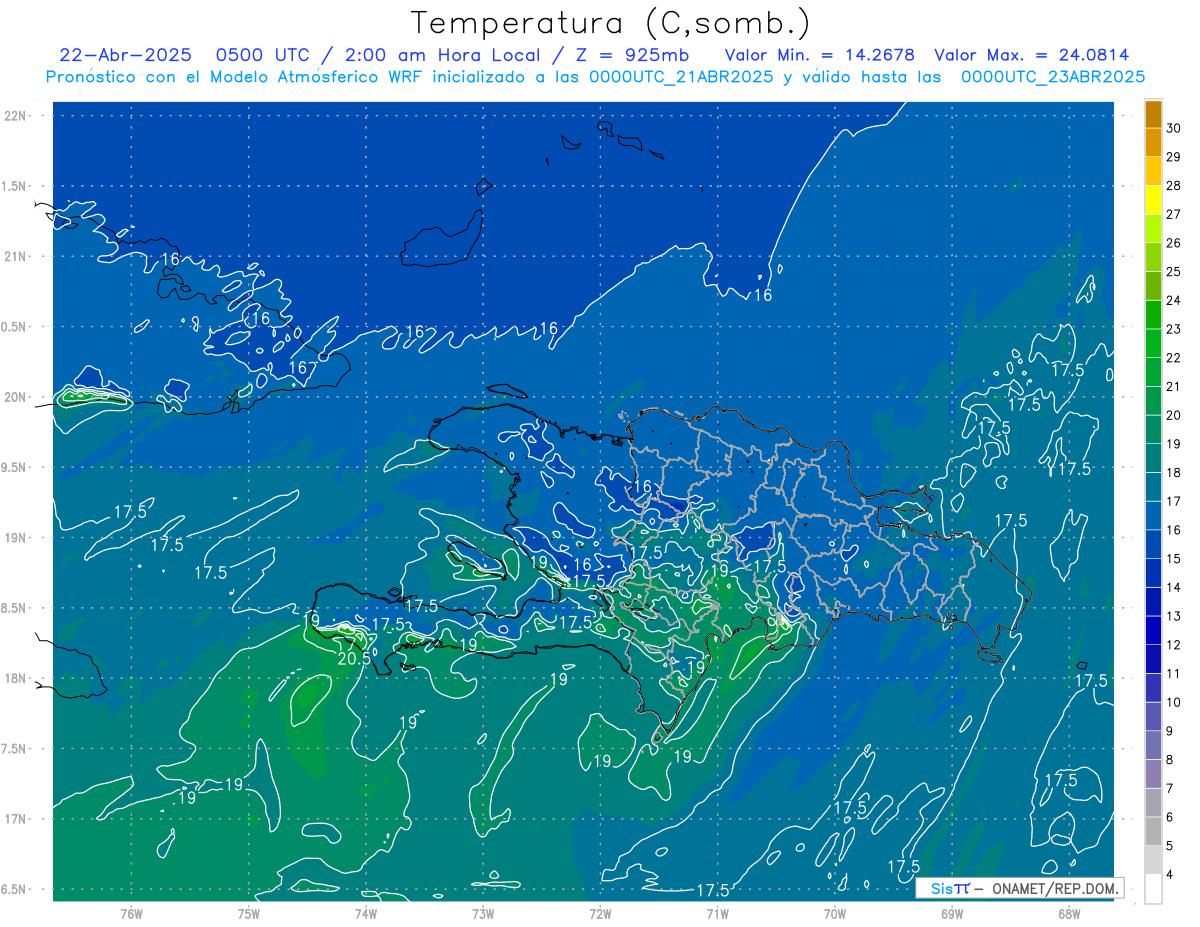The image size is (1200, 927).
Task: Click the color scale value '28'
Action: pyautogui.click(x=1174, y=186)
